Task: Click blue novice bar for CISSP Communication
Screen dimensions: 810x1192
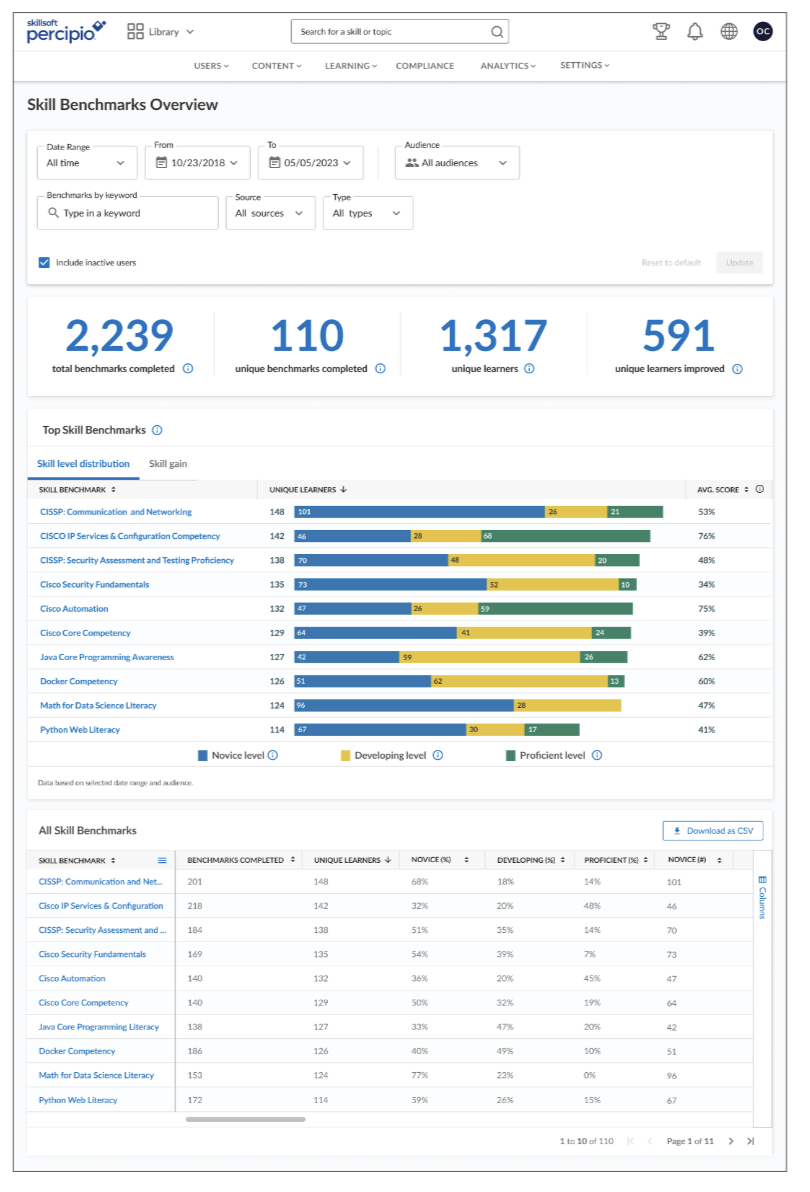Action: pyautogui.click(x=419, y=512)
